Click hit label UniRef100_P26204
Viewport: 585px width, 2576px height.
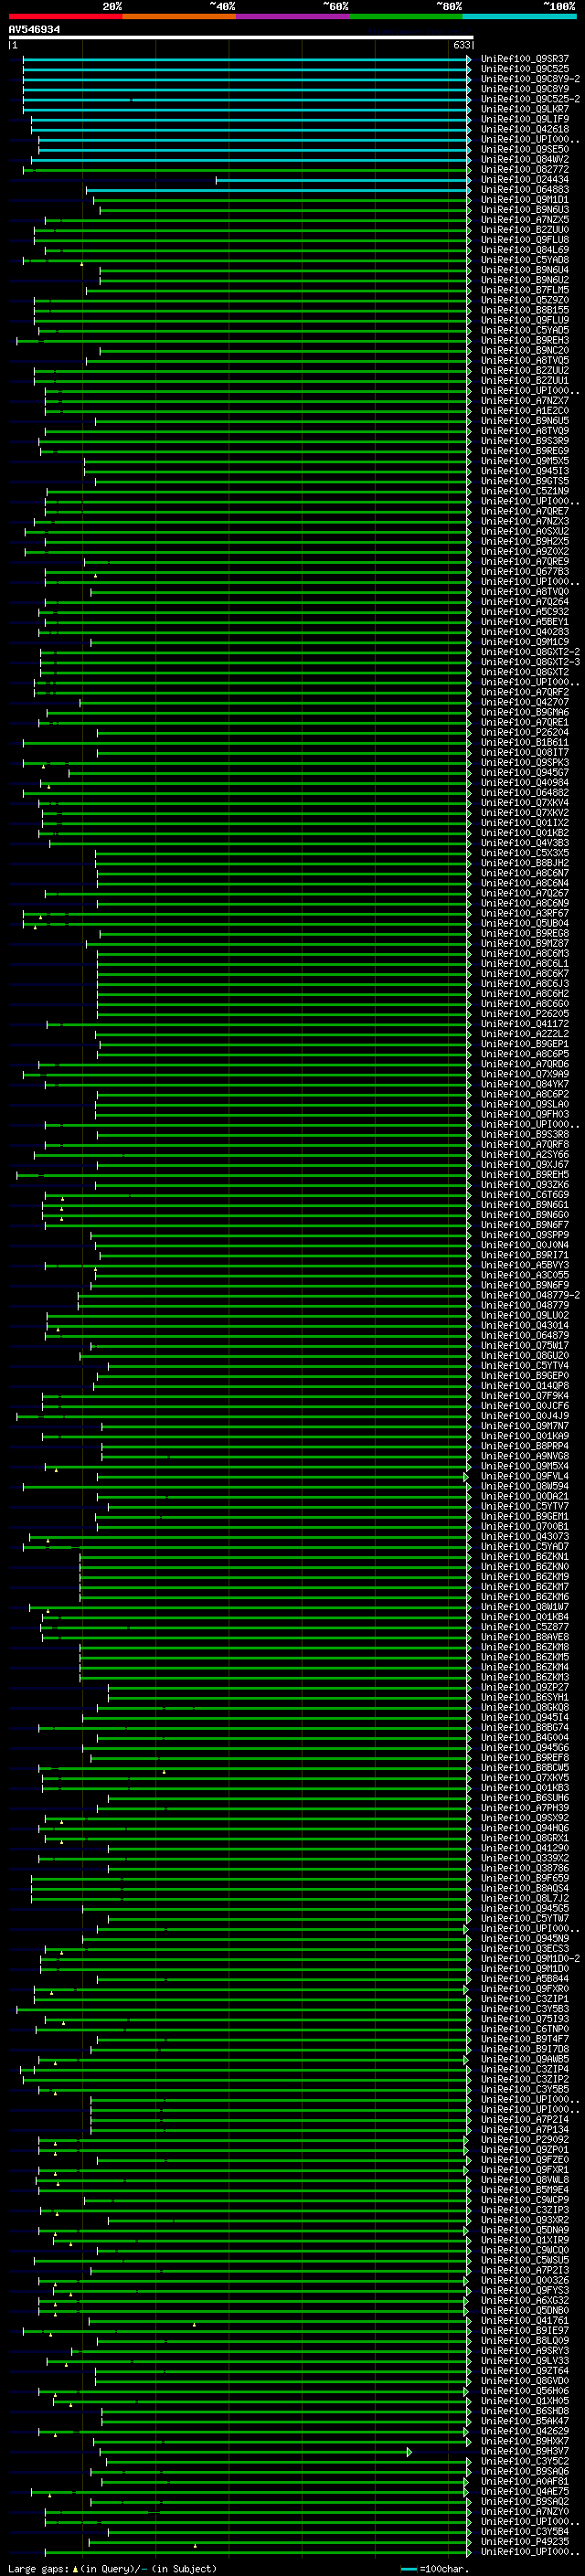tap(525, 732)
